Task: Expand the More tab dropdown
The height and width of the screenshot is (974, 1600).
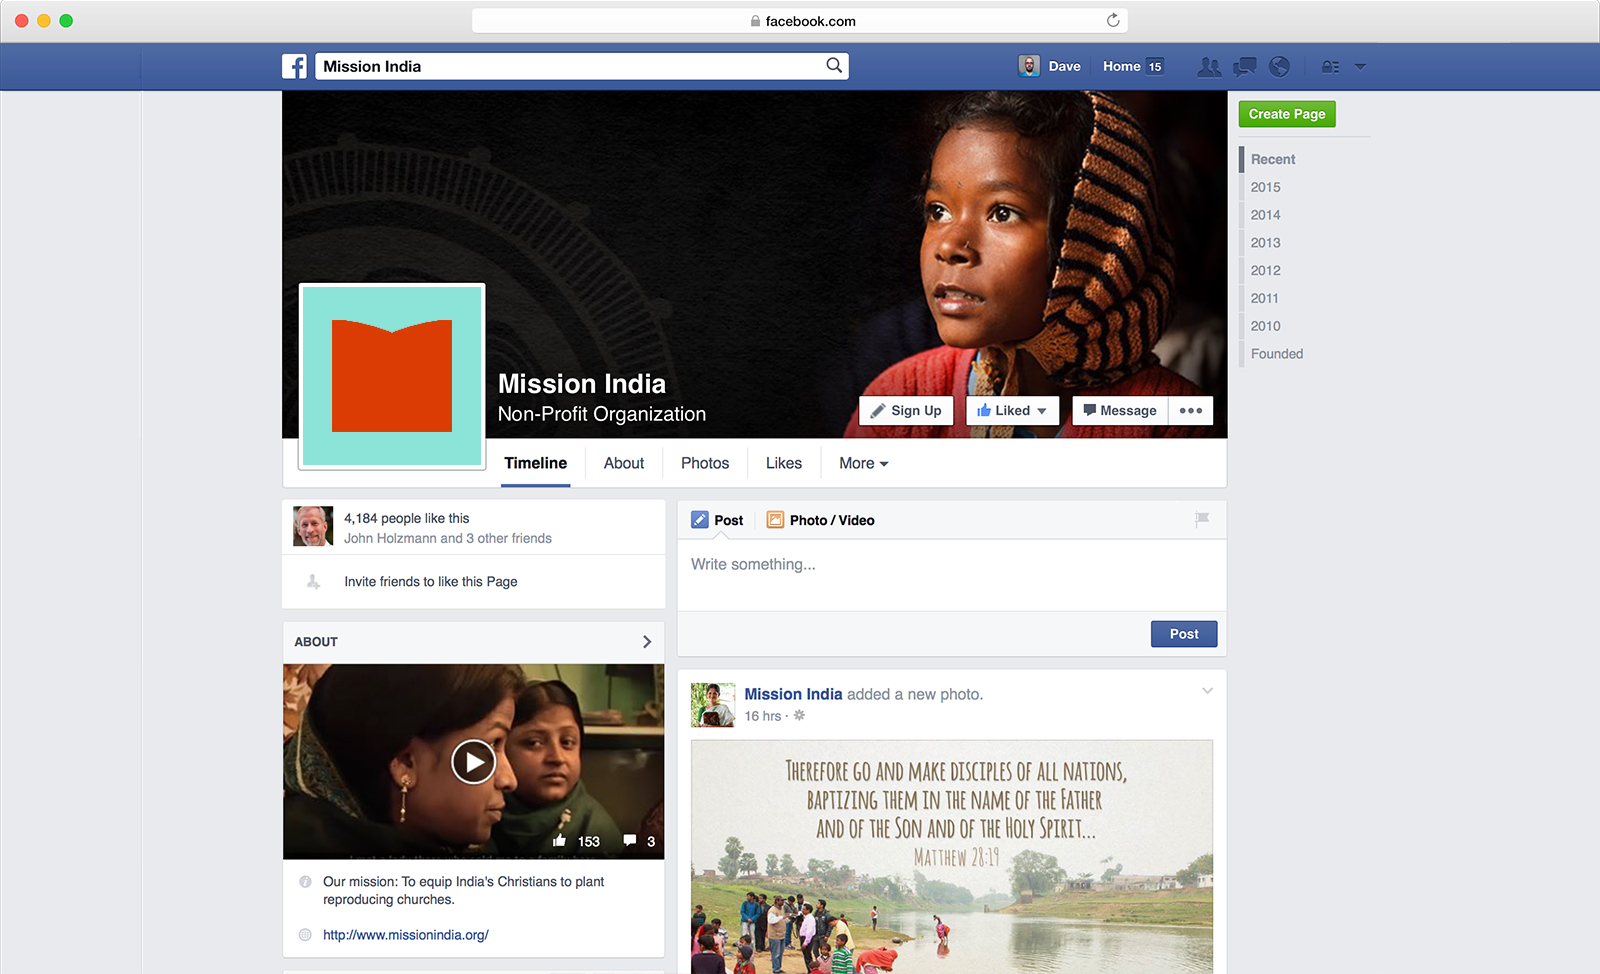Action: coord(864,463)
